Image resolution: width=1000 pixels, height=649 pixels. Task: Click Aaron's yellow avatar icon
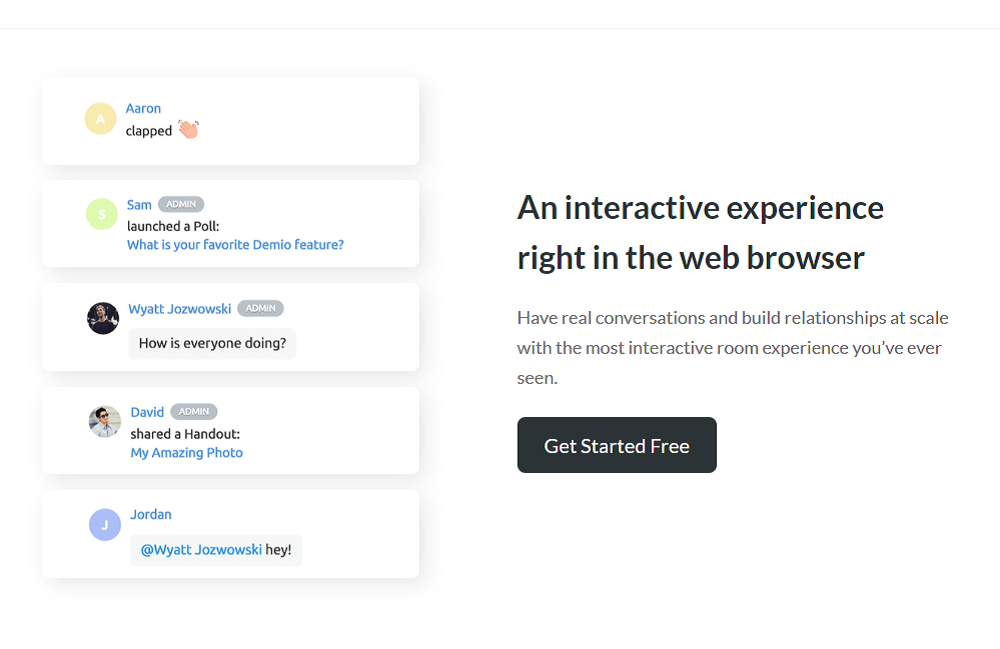tap(100, 119)
